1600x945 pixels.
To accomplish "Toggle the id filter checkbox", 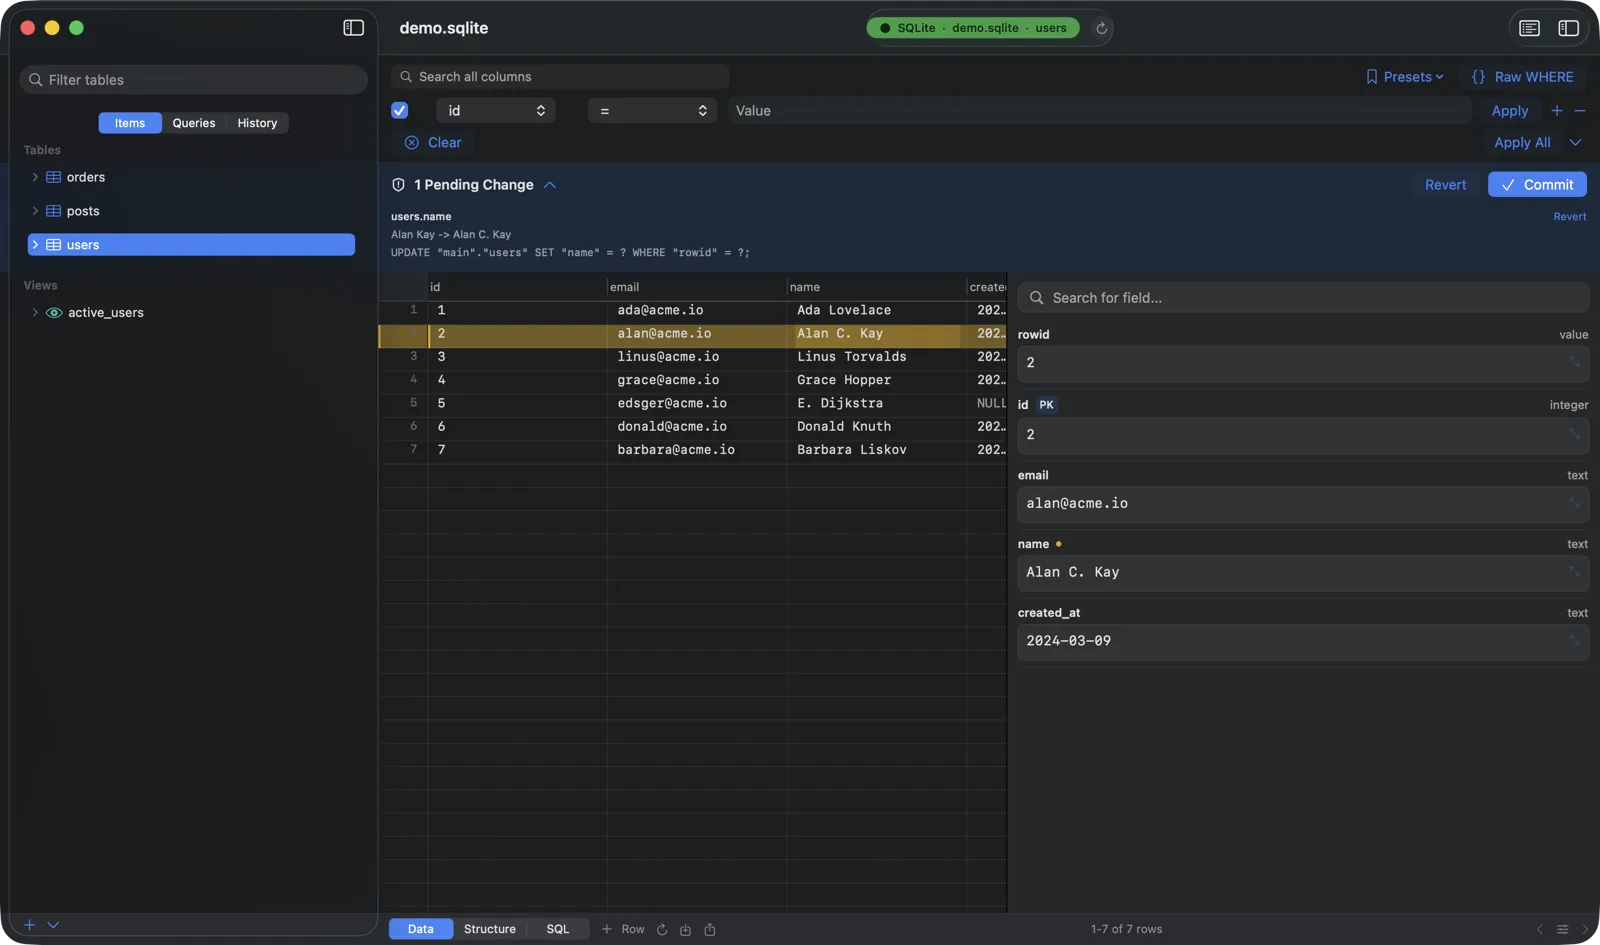I will pos(400,111).
